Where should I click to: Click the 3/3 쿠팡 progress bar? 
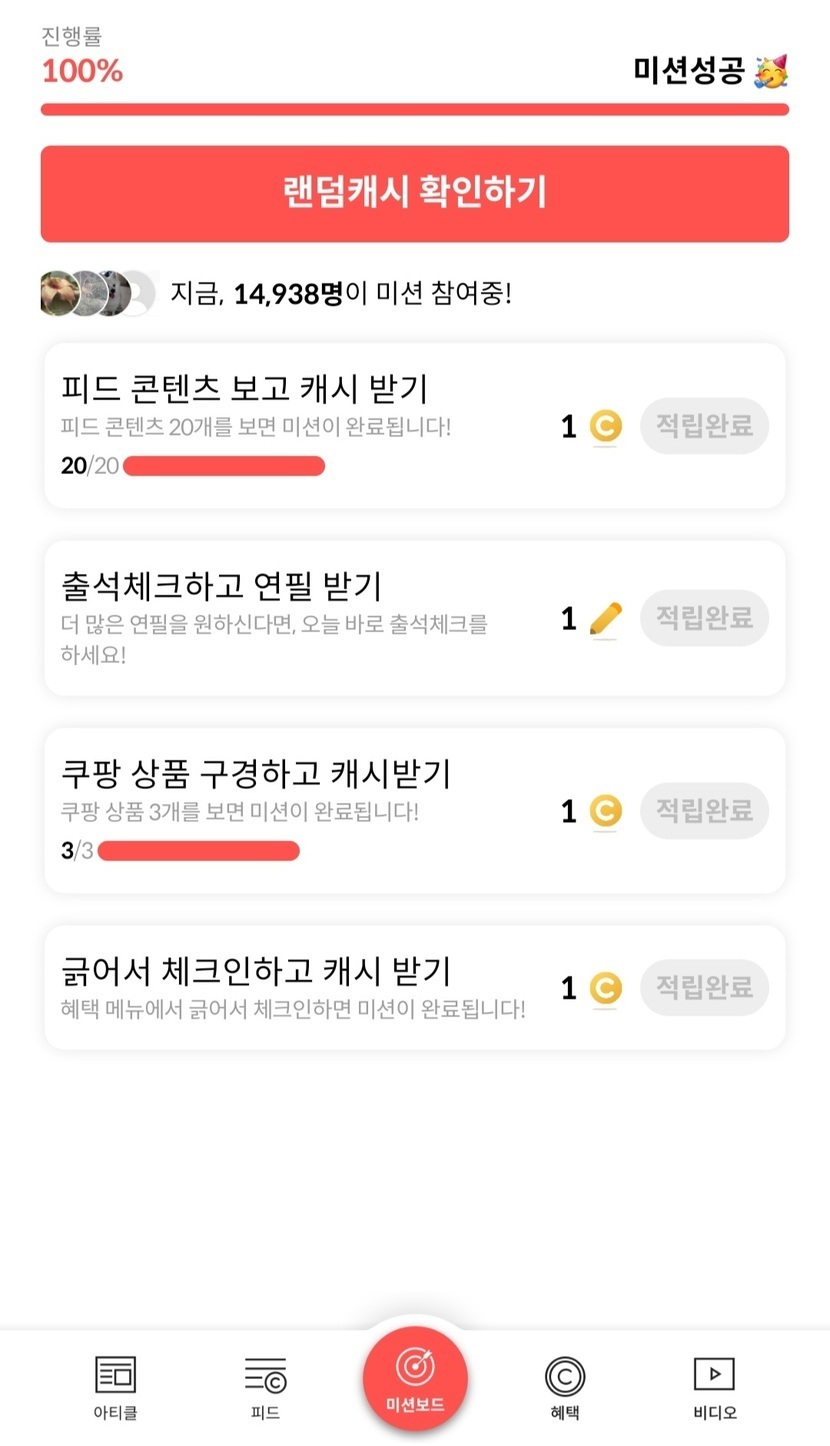[x=199, y=851]
